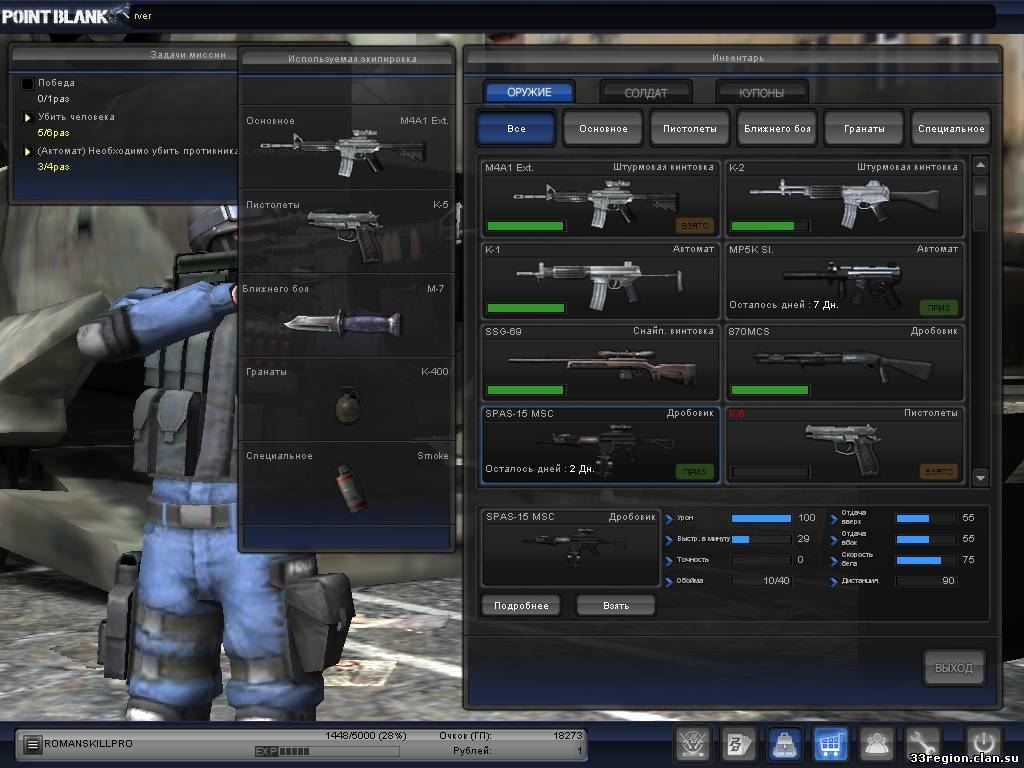Click the arrow icon next to Быстр. в минуту
The image size is (1024, 768).
[x=669, y=540]
